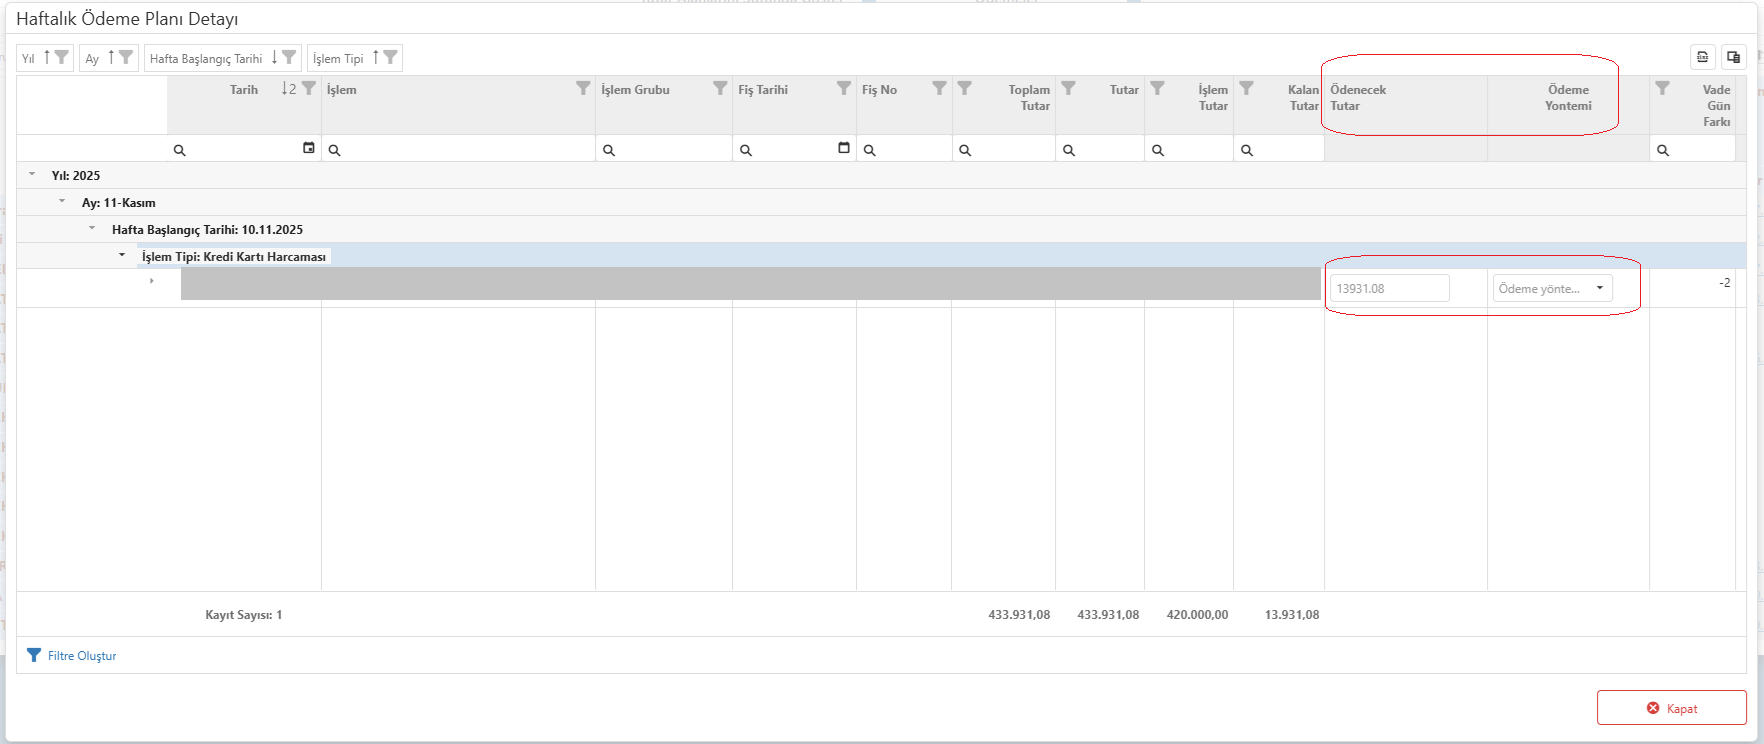Image resolution: width=1764 pixels, height=744 pixels.
Task: Expand the detail arrow of the greyed-out data row
Action: pos(152,282)
